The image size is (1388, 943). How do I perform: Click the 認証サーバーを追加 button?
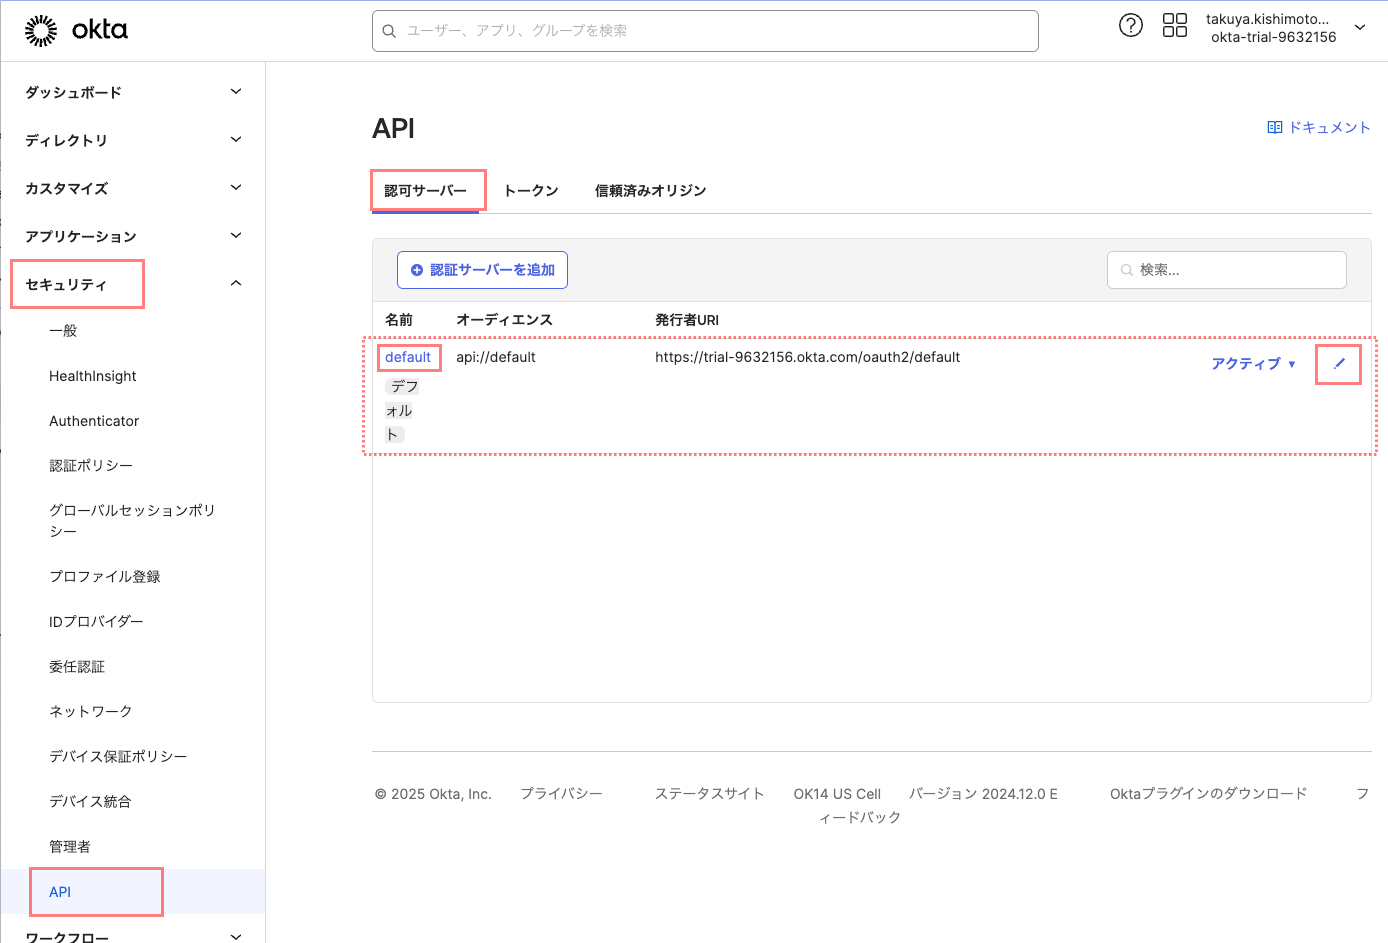point(482,270)
